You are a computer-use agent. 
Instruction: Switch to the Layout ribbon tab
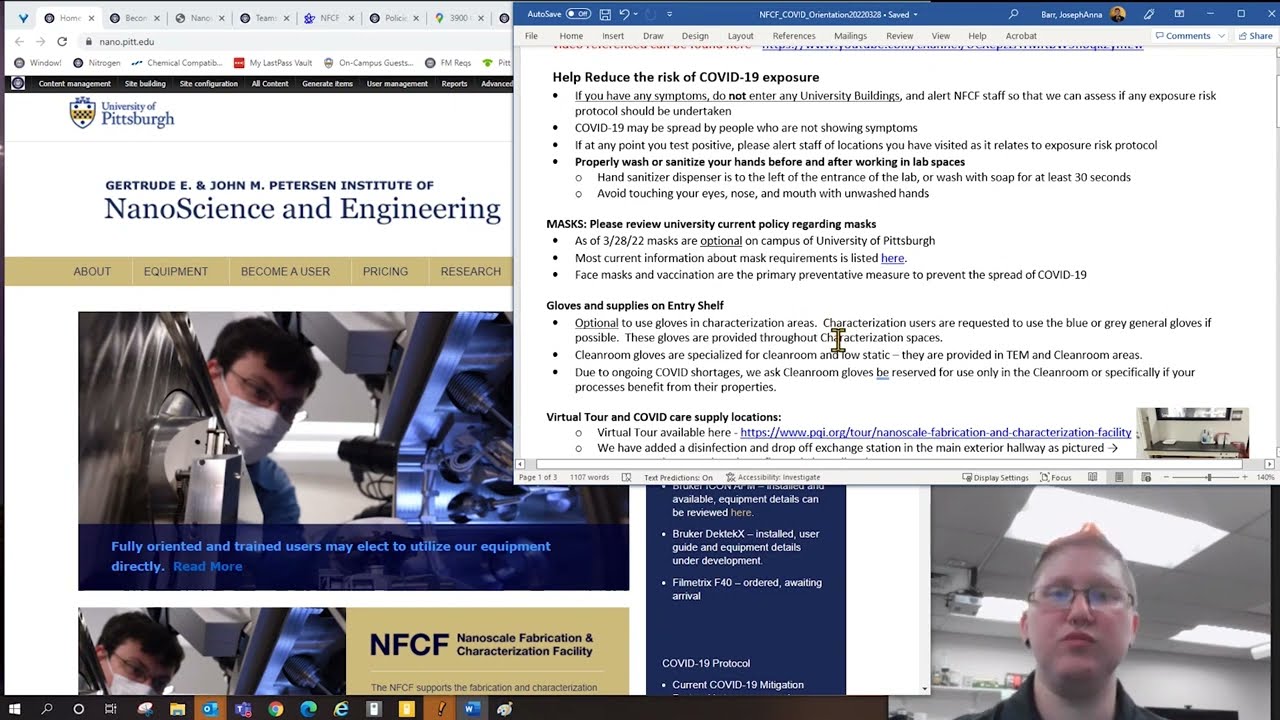coord(741,36)
